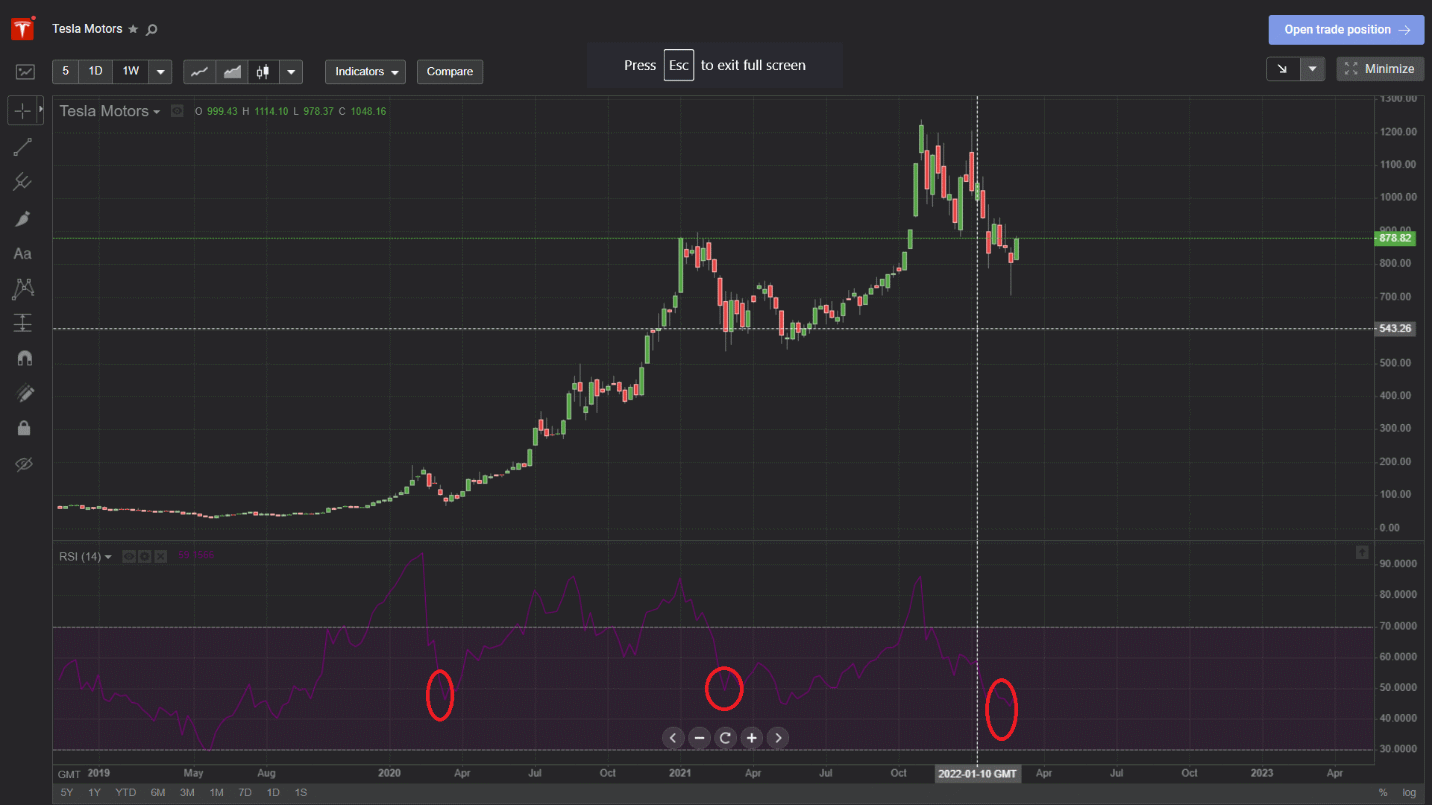This screenshot has width=1432, height=805.
Task: Click the Compare button
Action: point(450,71)
